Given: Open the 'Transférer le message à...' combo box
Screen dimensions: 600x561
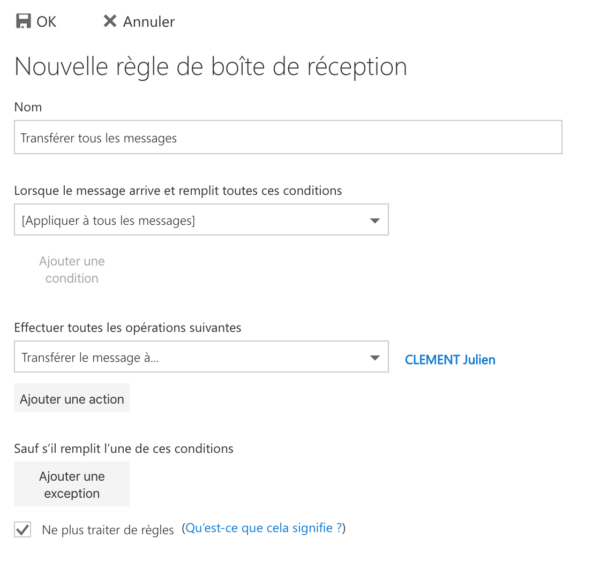Looking at the screenshot, I should pos(201,357).
